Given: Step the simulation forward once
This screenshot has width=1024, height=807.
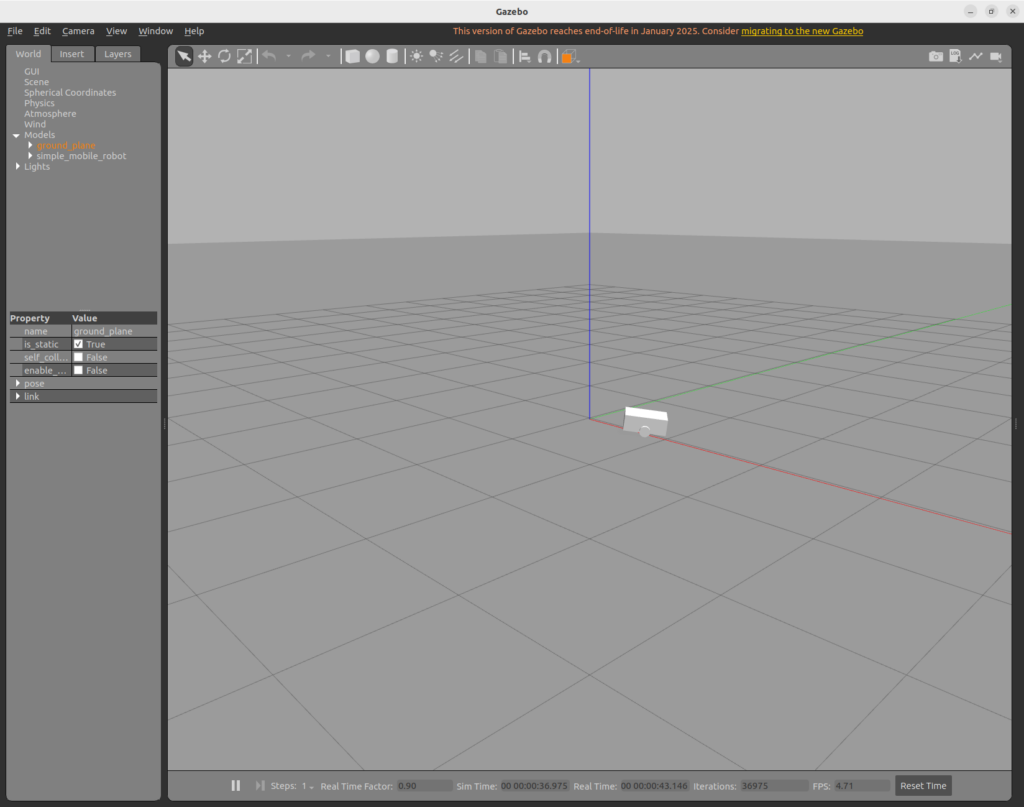Looking at the screenshot, I should (260, 785).
